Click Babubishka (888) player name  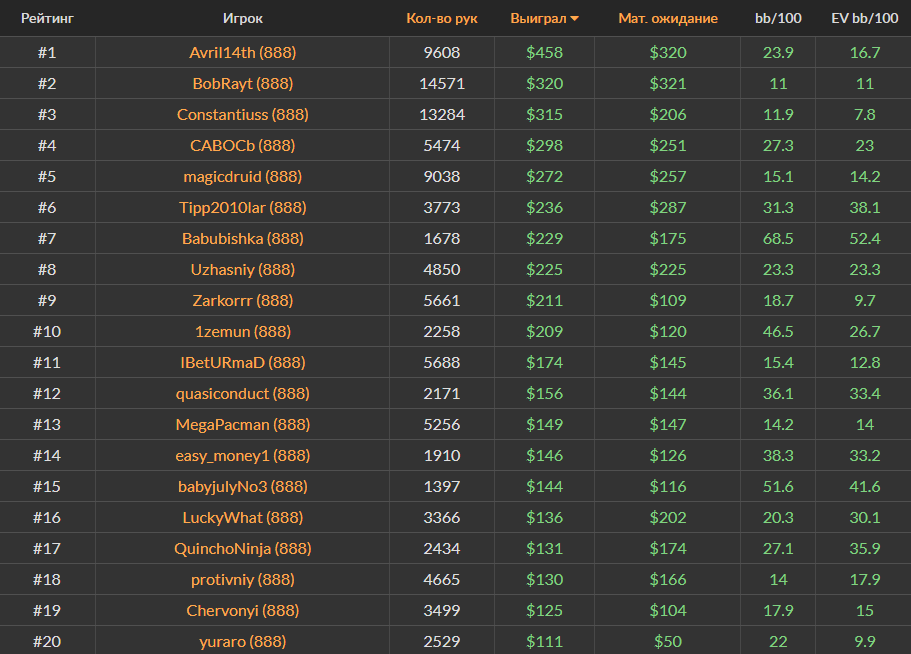[242, 238]
